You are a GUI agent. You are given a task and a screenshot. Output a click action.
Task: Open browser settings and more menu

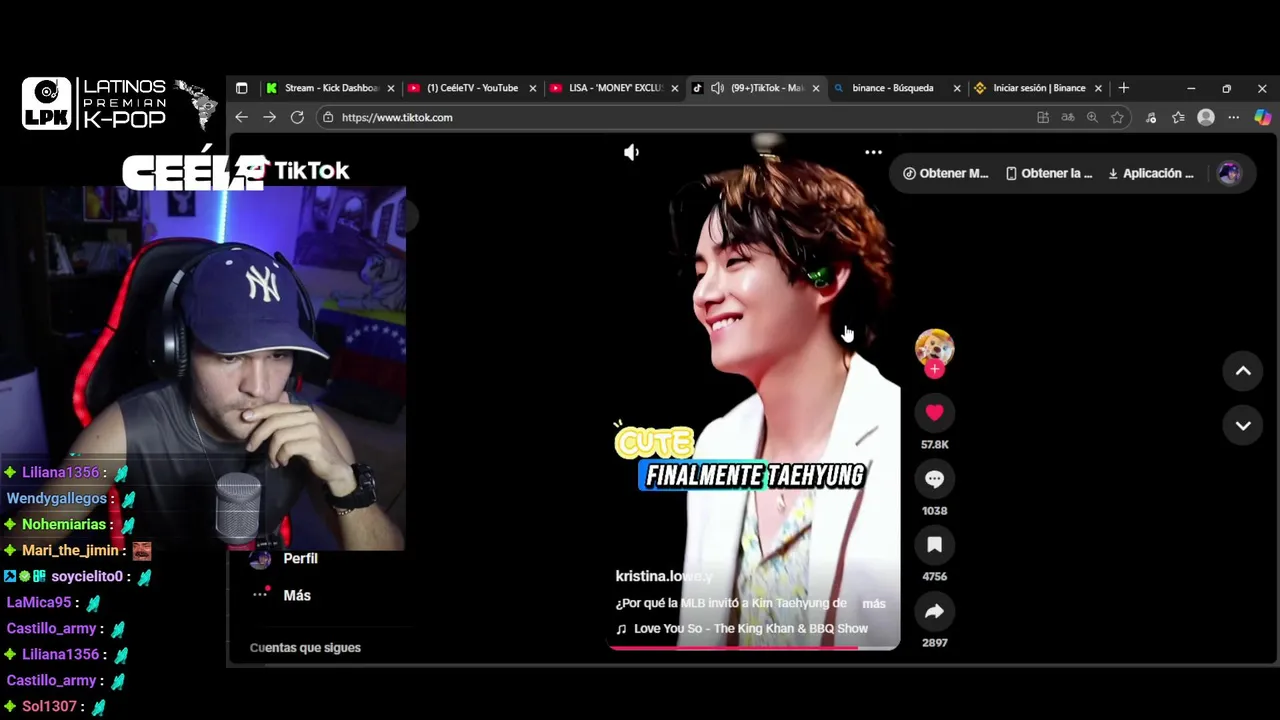pos(1233,117)
